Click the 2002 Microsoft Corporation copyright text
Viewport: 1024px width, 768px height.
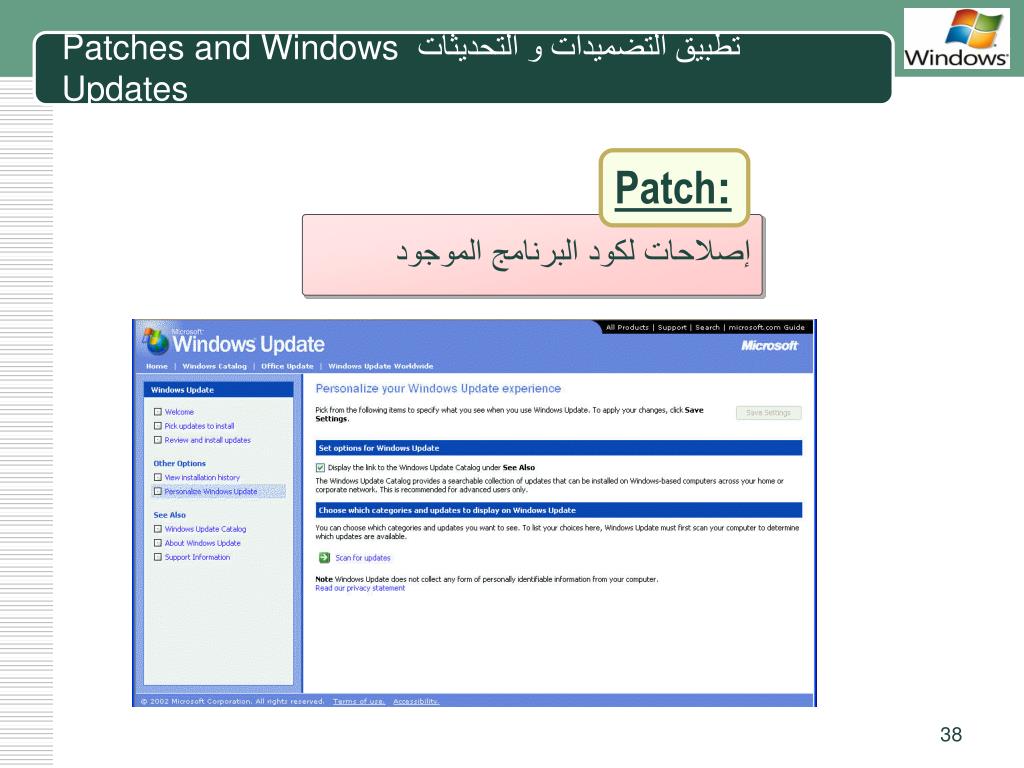232,701
